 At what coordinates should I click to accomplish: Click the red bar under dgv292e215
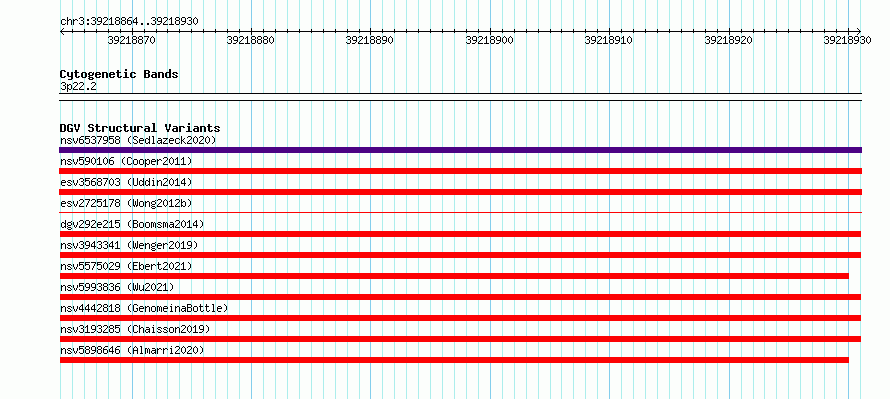click(x=460, y=234)
